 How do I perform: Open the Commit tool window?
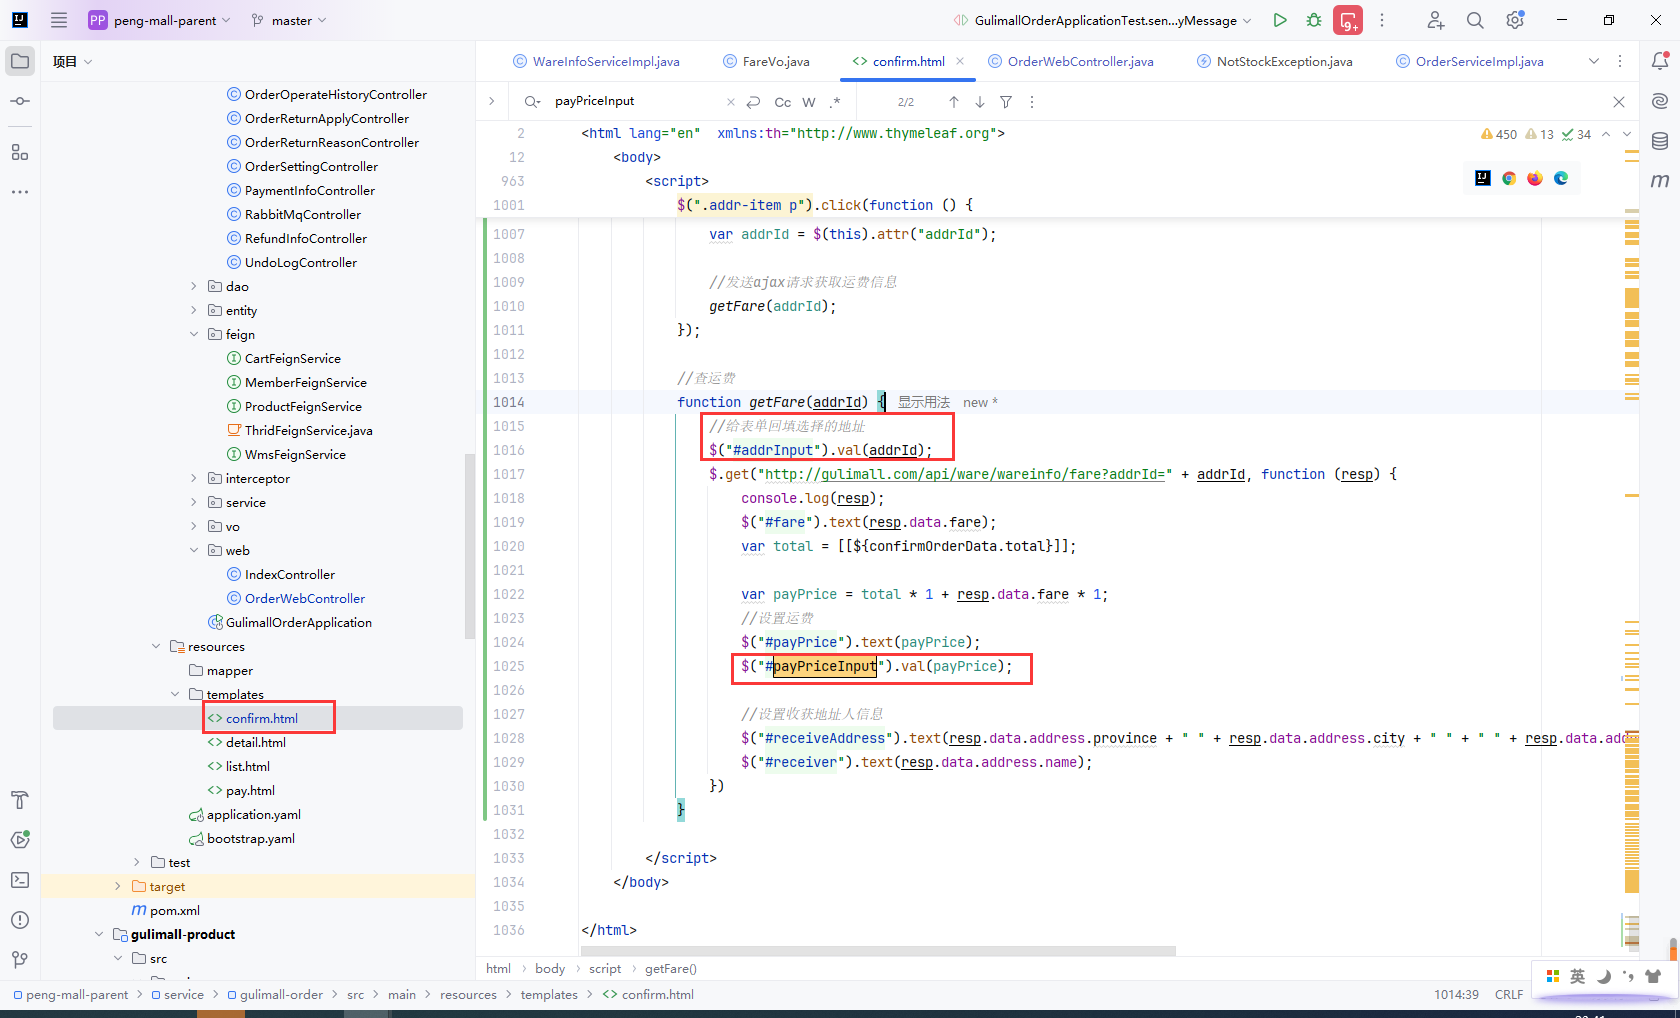[20, 101]
